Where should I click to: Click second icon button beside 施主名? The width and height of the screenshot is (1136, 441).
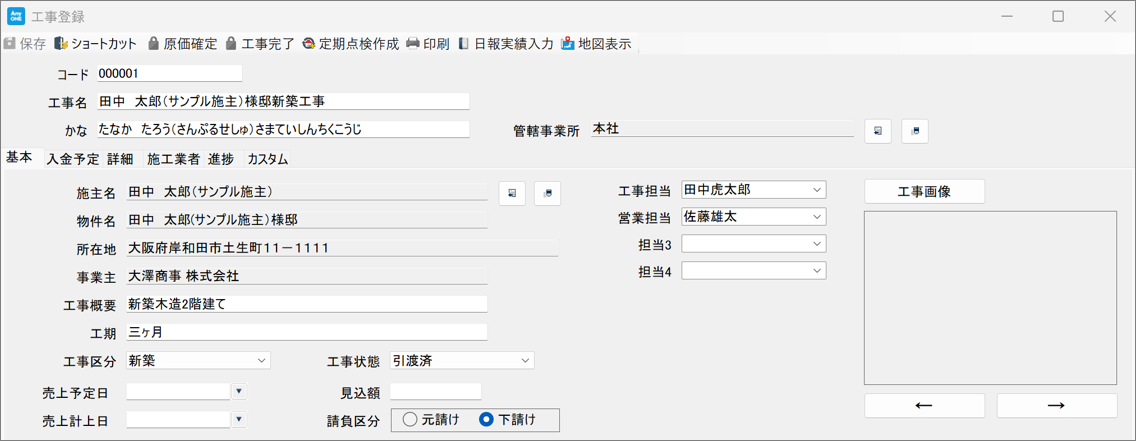547,193
